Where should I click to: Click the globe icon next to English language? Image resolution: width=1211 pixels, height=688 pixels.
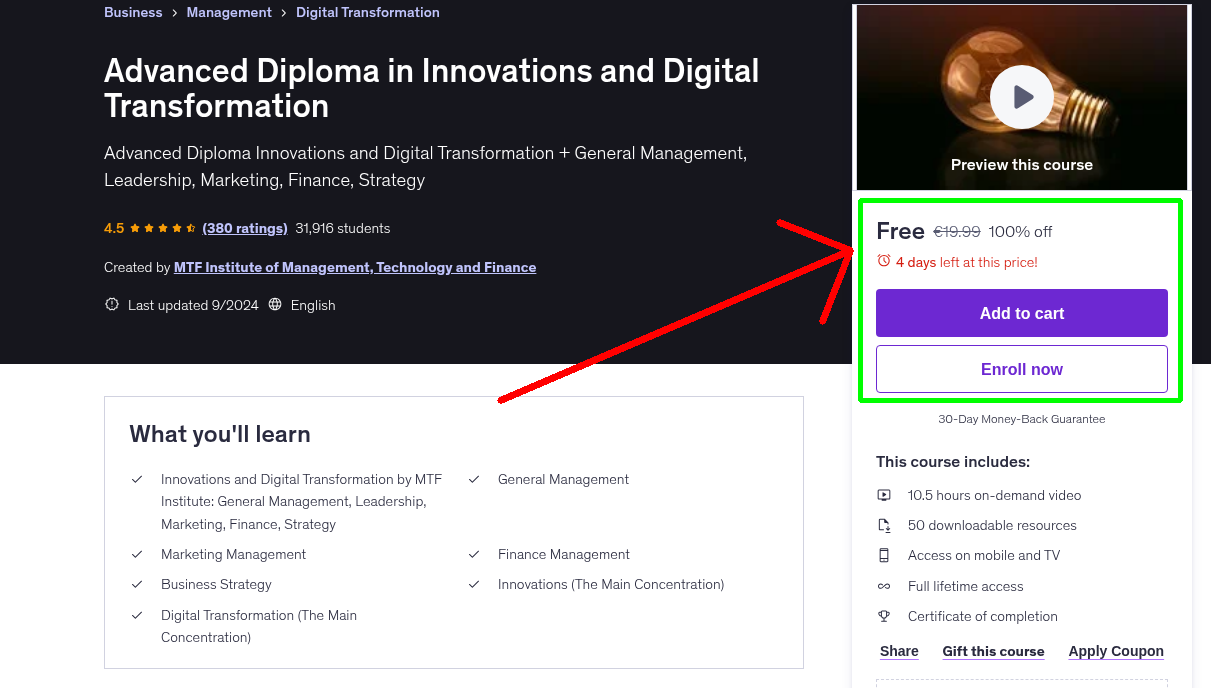[x=275, y=304]
